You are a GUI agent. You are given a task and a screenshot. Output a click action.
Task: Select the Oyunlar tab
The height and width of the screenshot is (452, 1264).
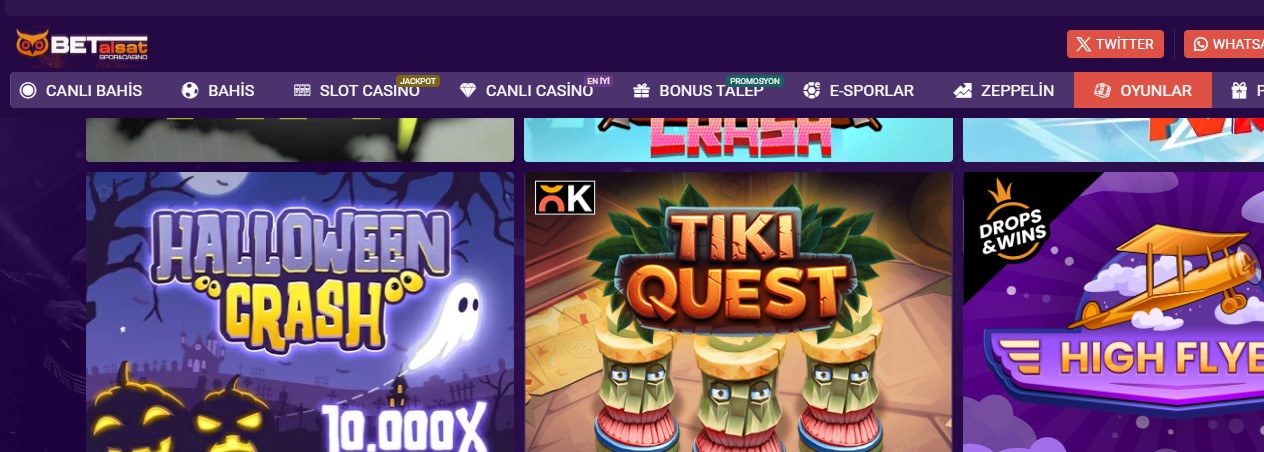coord(1143,91)
